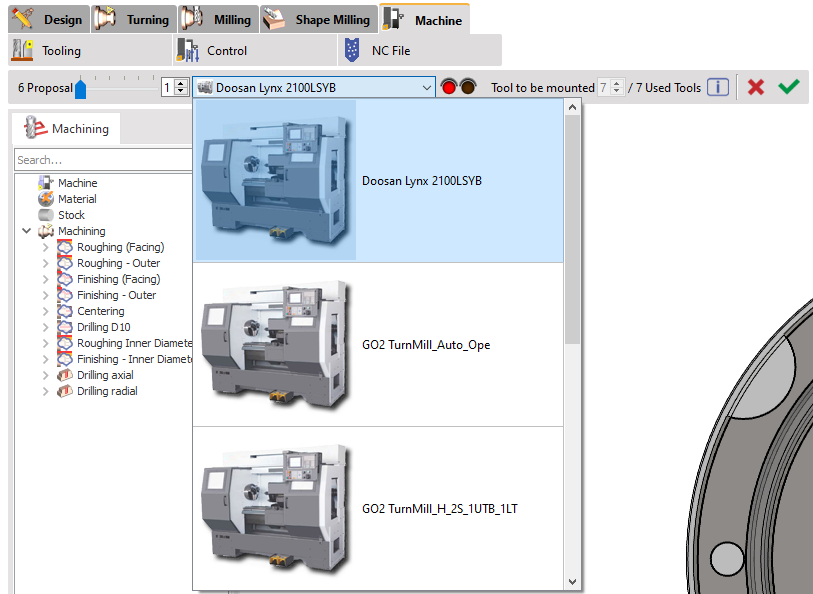Click the blue info icon near Used Tools
813x594 pixels.
(x=717, y=87)
